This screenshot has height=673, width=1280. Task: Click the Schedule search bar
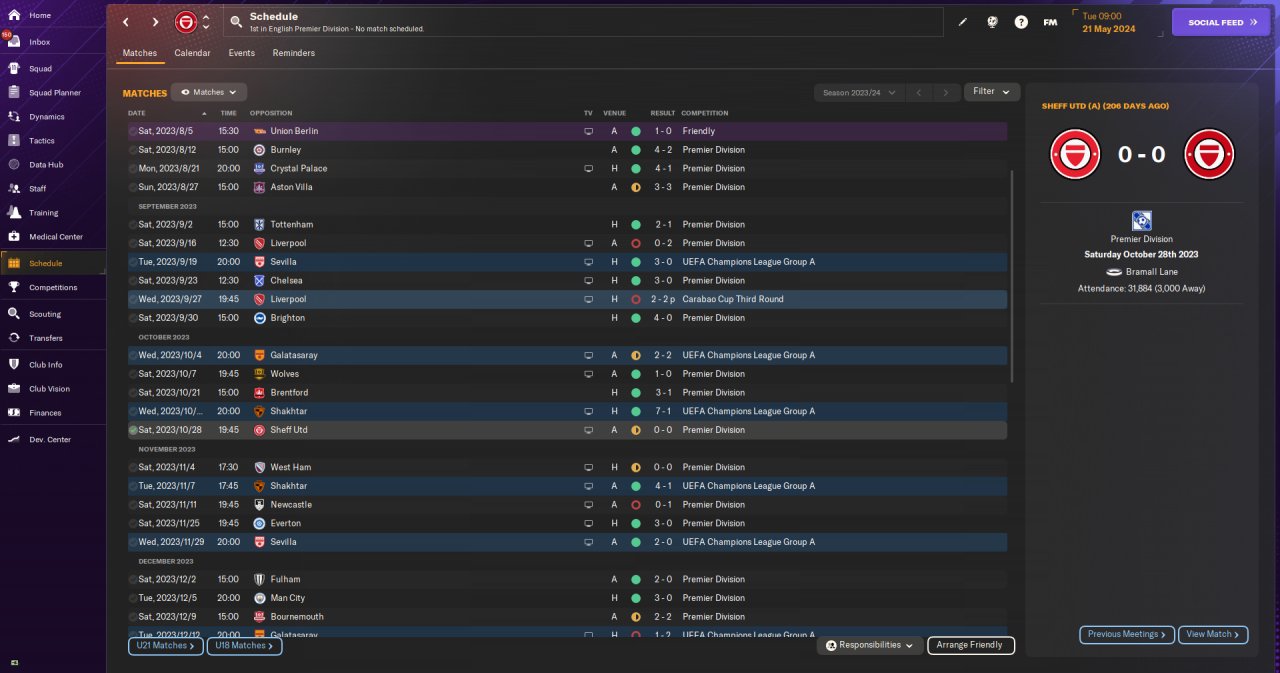583,22
